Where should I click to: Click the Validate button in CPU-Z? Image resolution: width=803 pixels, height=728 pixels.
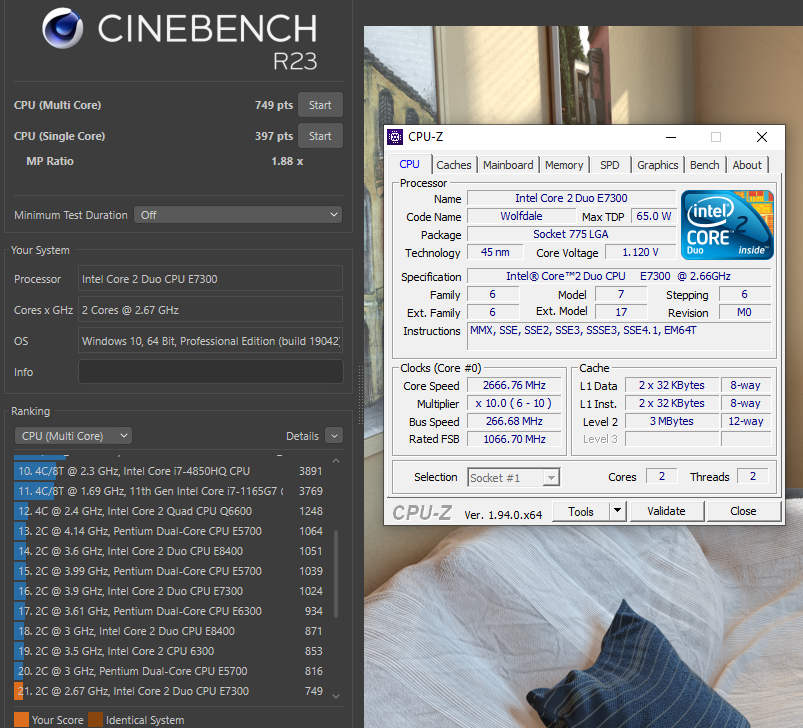click(x=666, y=511)
